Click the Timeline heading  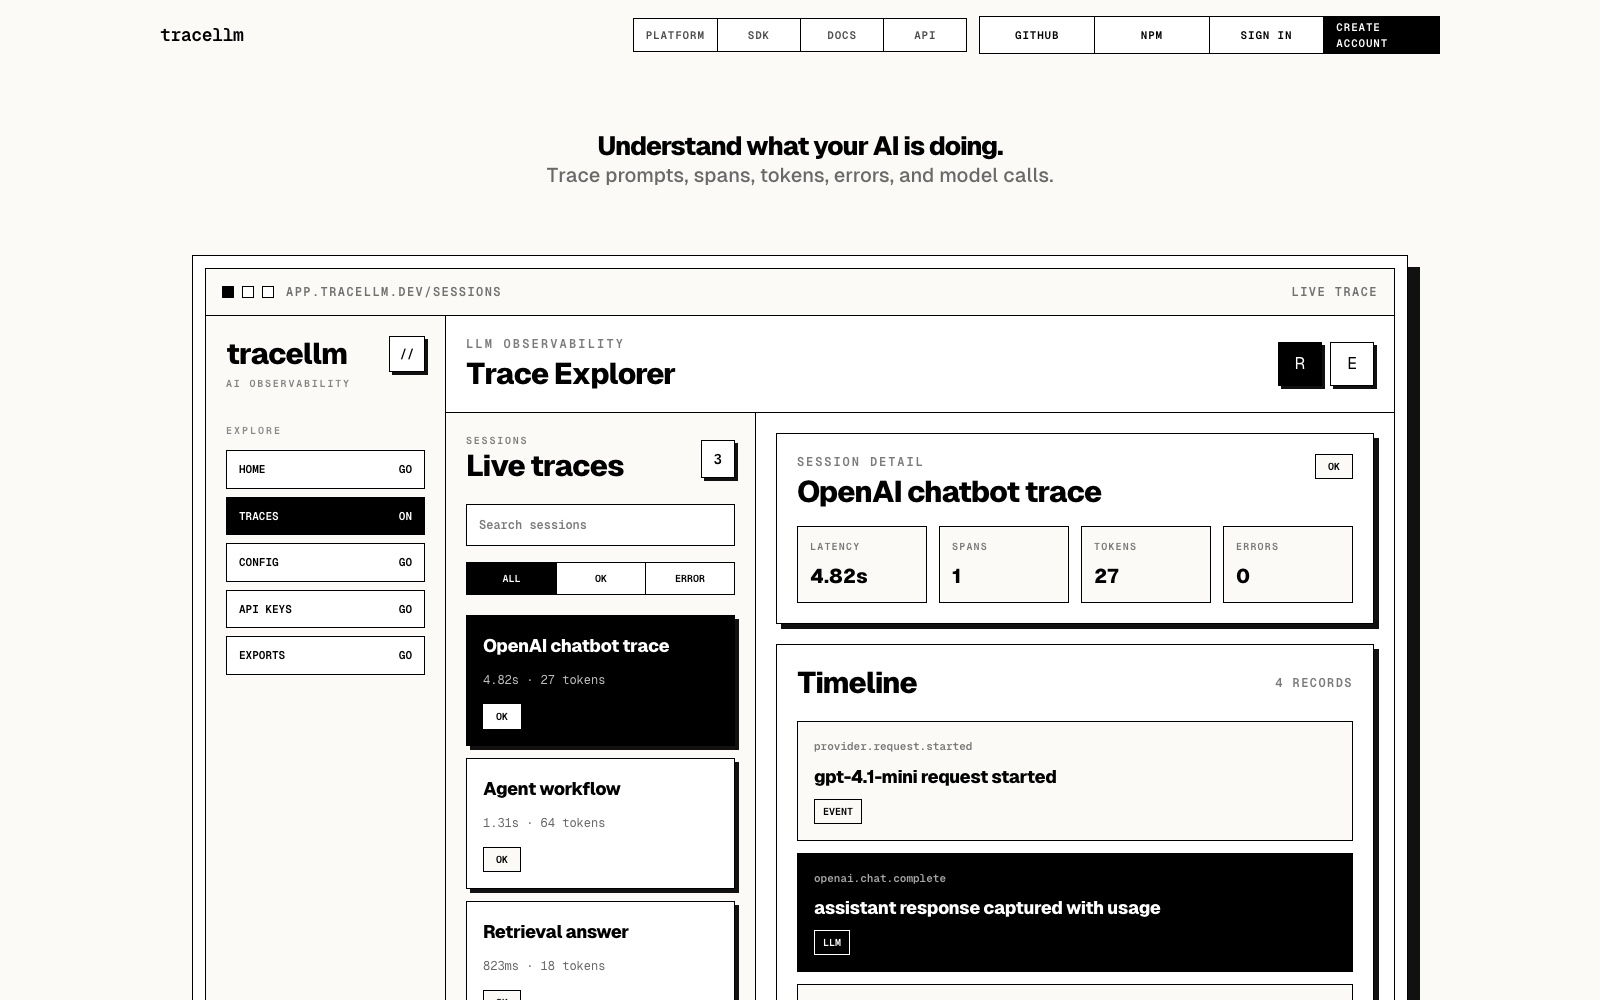coord(857,683)
